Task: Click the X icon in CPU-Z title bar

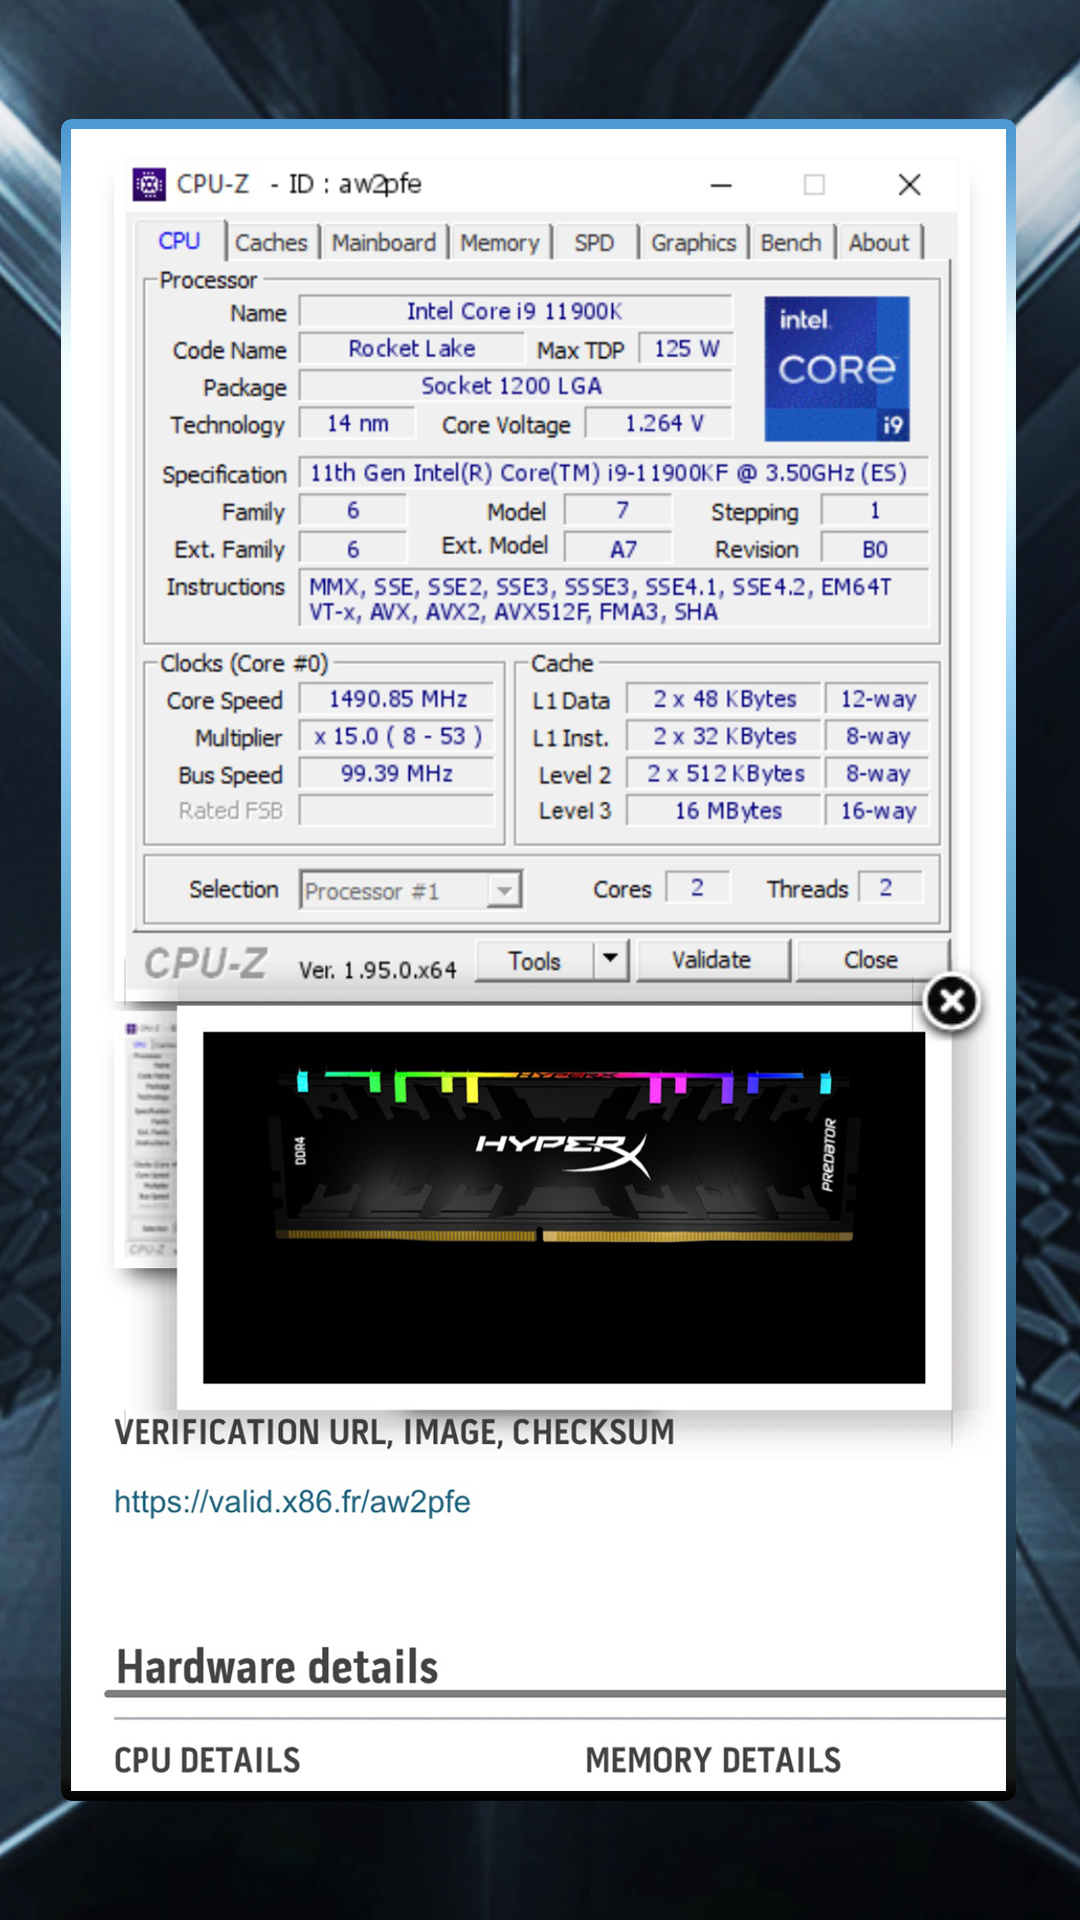Action: (x=909, y=185)
